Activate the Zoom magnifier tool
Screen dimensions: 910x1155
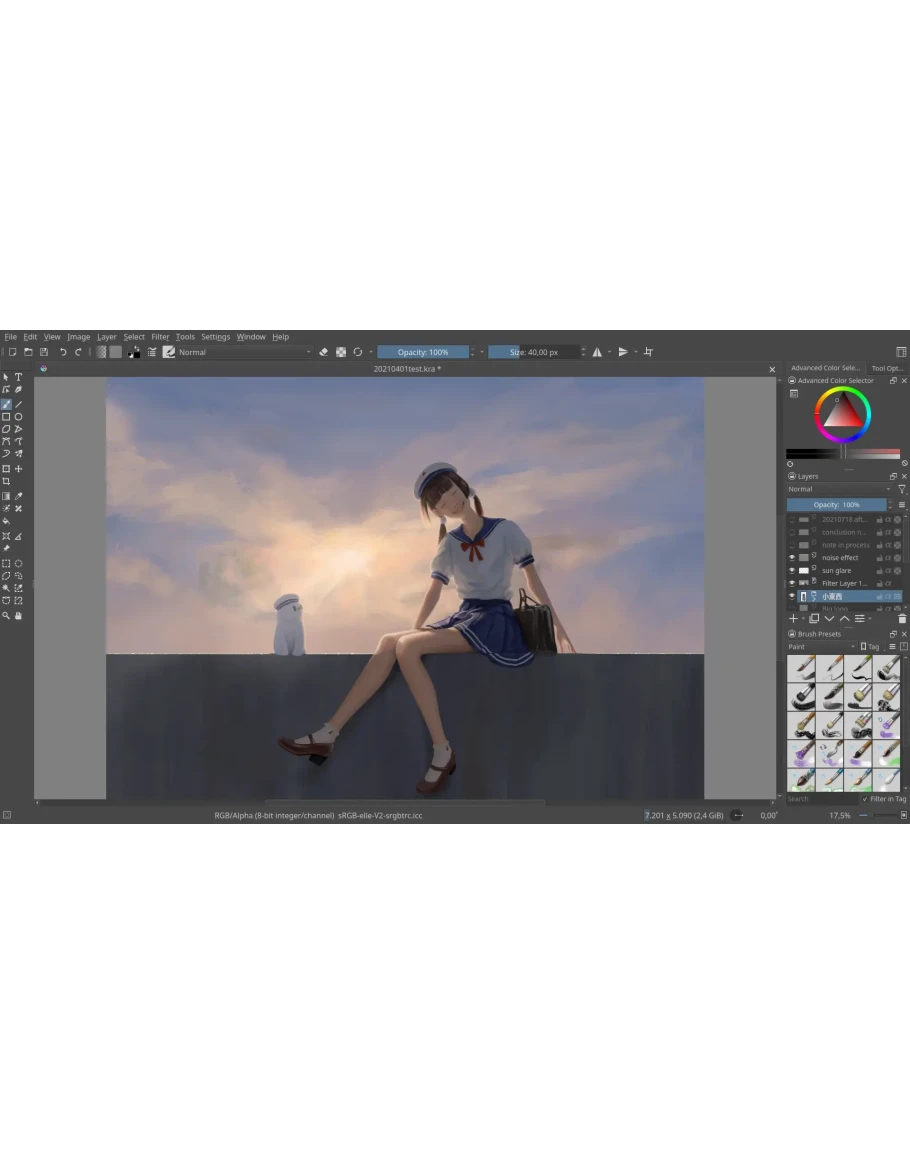point(6,616)
